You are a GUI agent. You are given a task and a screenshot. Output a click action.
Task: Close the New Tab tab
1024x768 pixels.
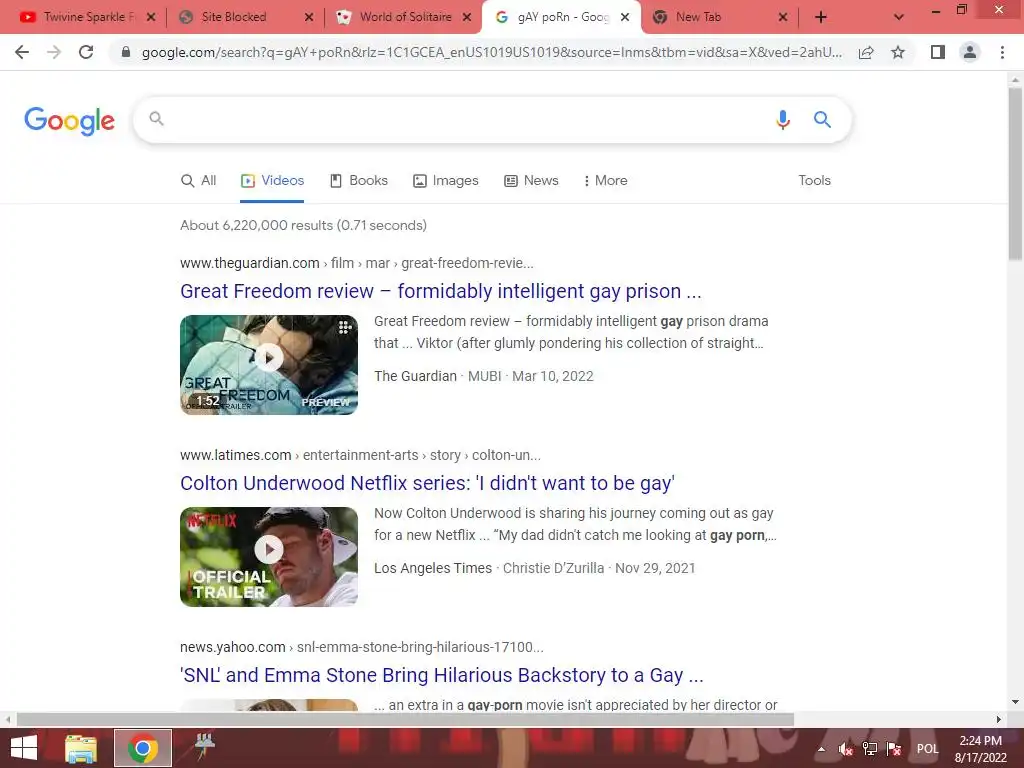pos(783,18)
